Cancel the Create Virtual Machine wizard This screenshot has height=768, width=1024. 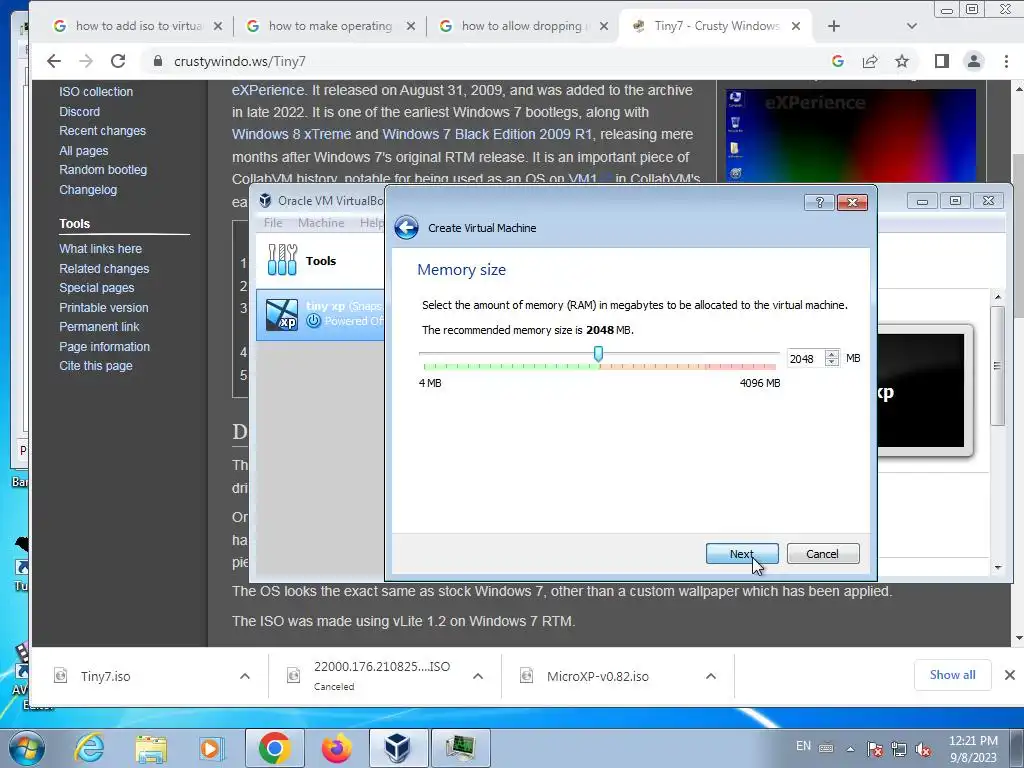click(823, 554)
